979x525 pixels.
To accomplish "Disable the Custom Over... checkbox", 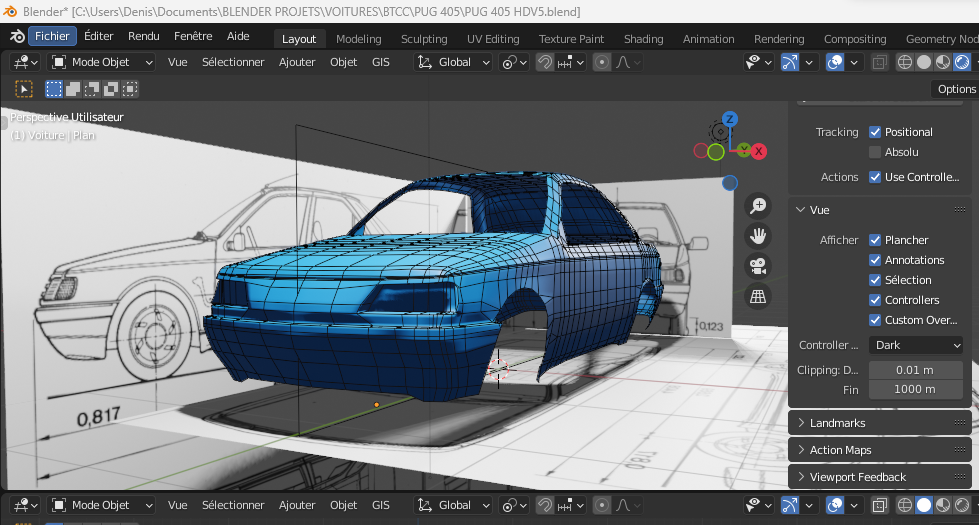I will [x=875, y=320].
